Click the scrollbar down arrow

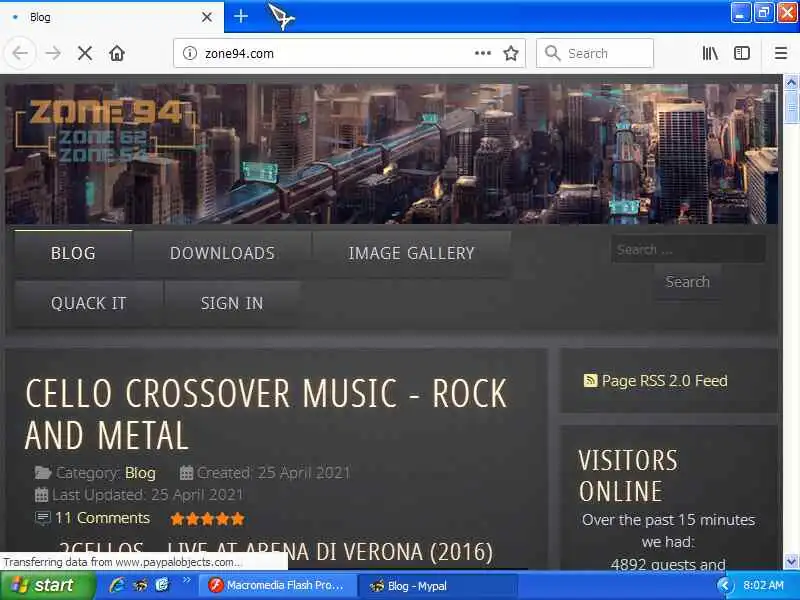tap(791, 562)
